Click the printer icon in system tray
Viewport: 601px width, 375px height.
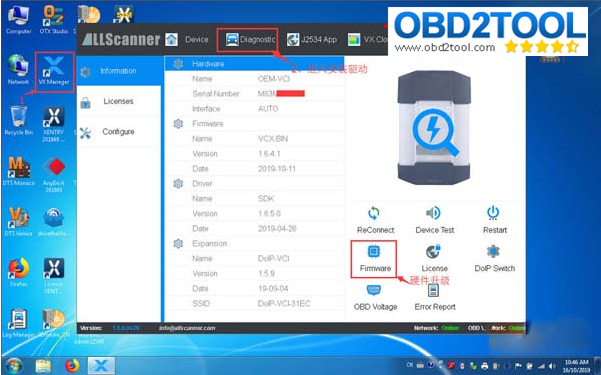(x=485, y=366)
